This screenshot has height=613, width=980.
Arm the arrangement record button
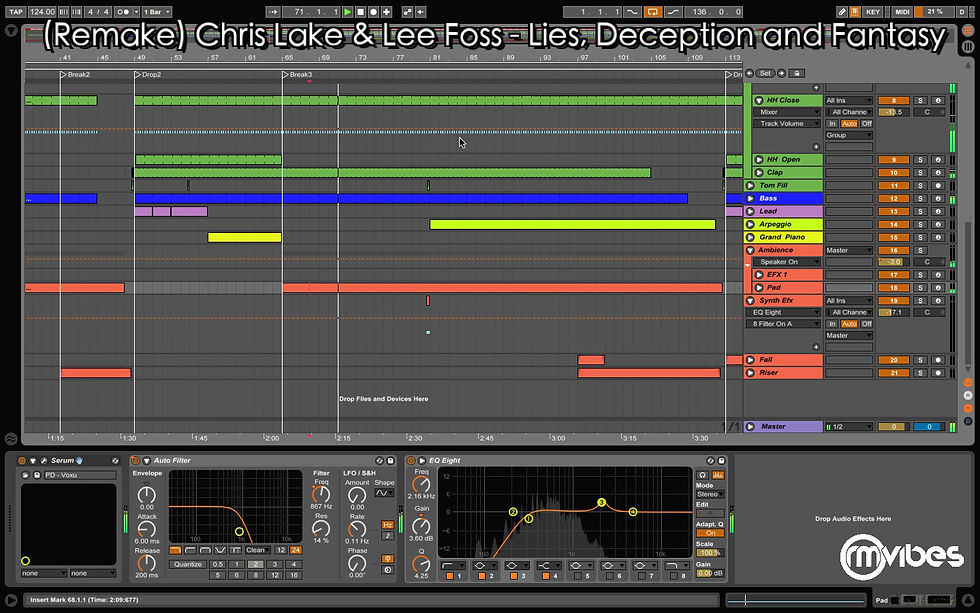coord(373,11)
